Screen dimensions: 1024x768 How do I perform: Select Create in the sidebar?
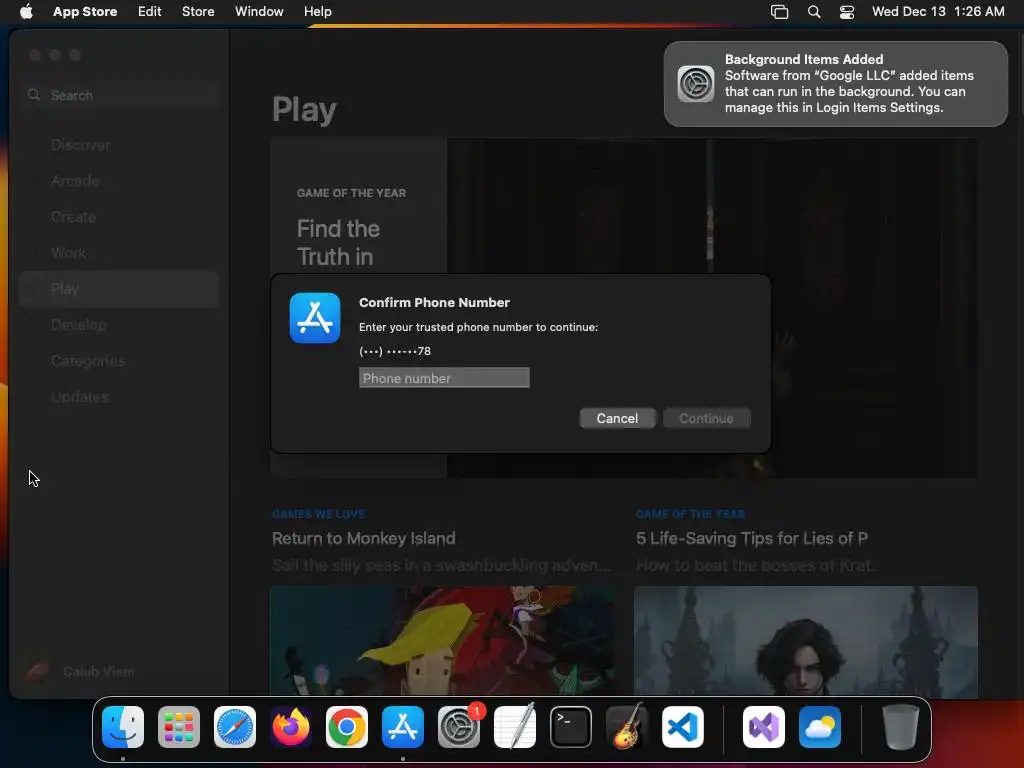tap(119, 217)
